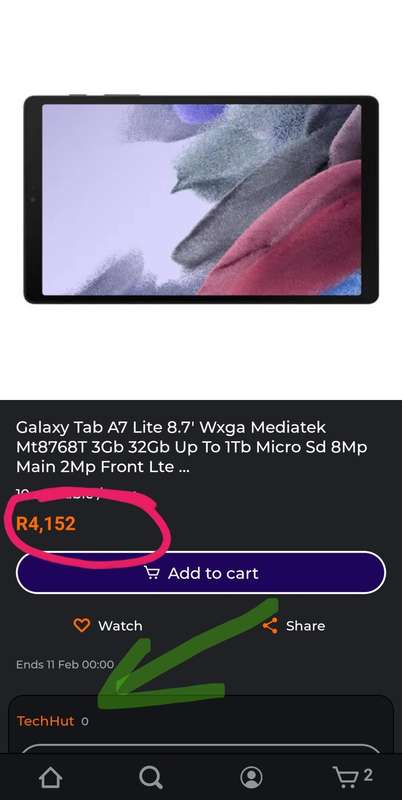Open search via magnifier icon
Screen dimensions: 402x800
[151, 778]
